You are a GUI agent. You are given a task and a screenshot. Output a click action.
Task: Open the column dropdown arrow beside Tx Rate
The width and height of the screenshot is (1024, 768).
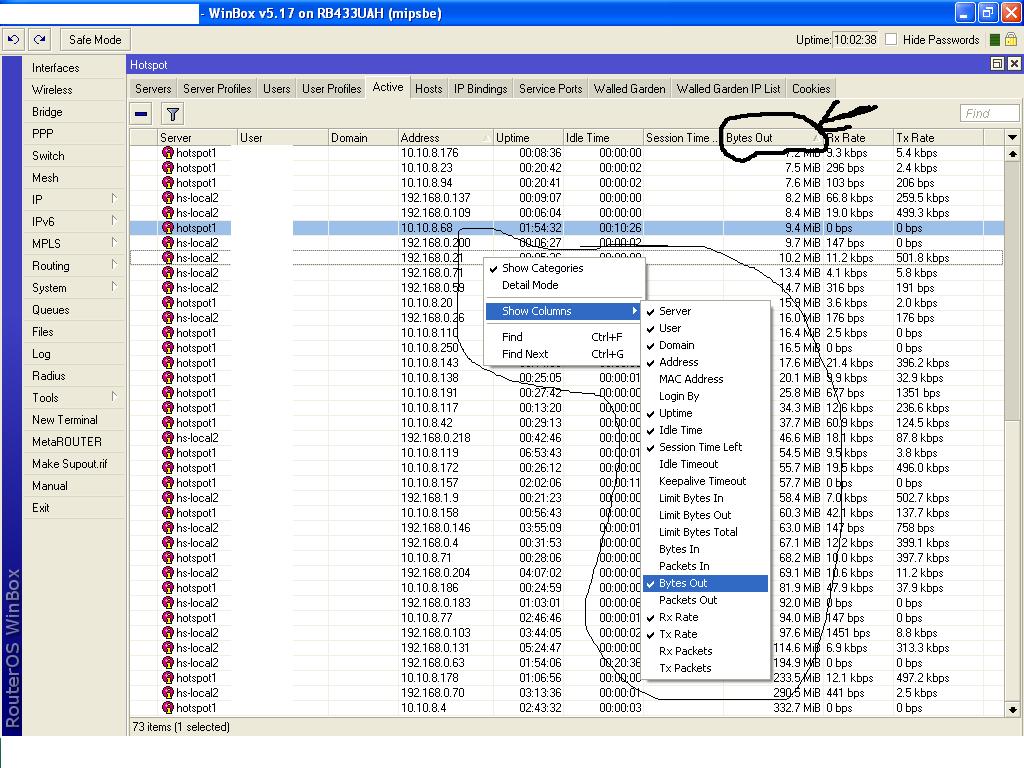click(x=1012, y=138)
